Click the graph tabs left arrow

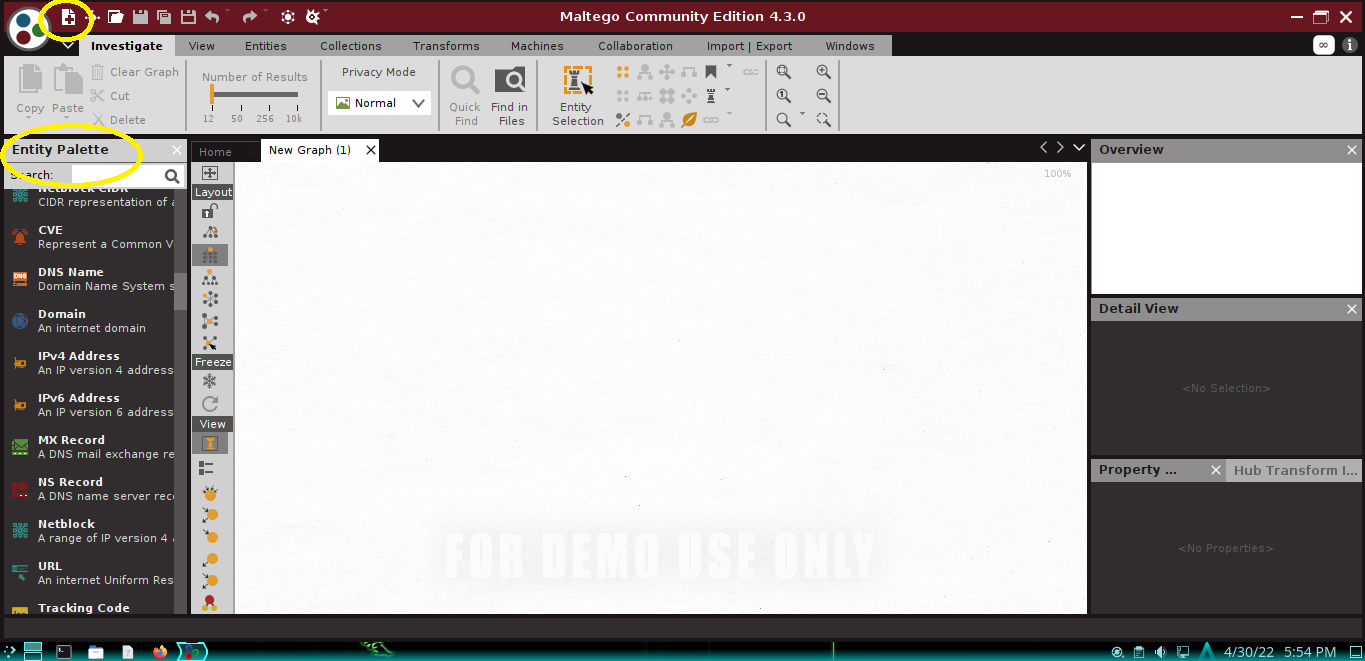1044,148
